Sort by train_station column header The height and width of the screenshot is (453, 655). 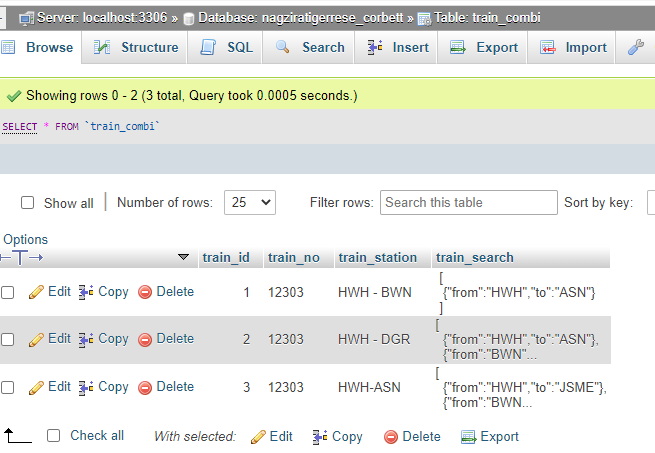pos(377,257)
